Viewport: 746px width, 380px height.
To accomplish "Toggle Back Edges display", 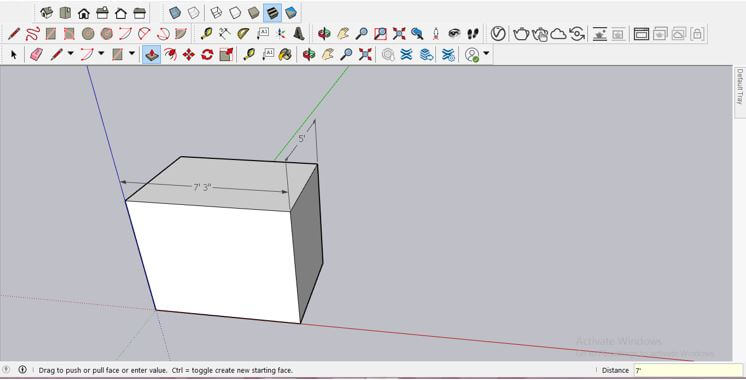I will [x=194, y=13].
